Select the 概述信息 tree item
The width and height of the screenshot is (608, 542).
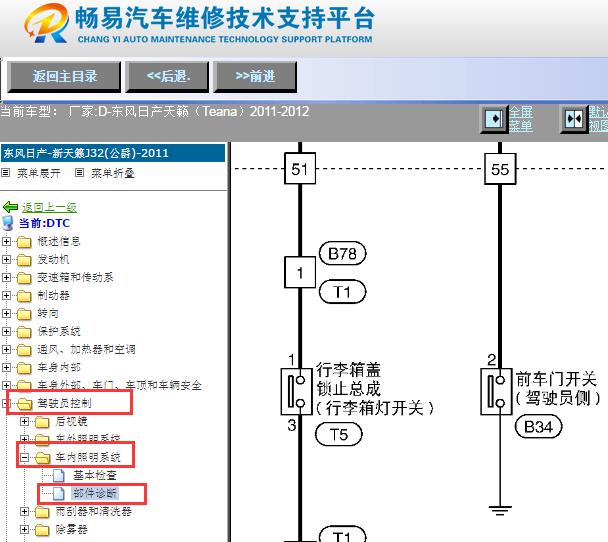[x=59, y=242]
